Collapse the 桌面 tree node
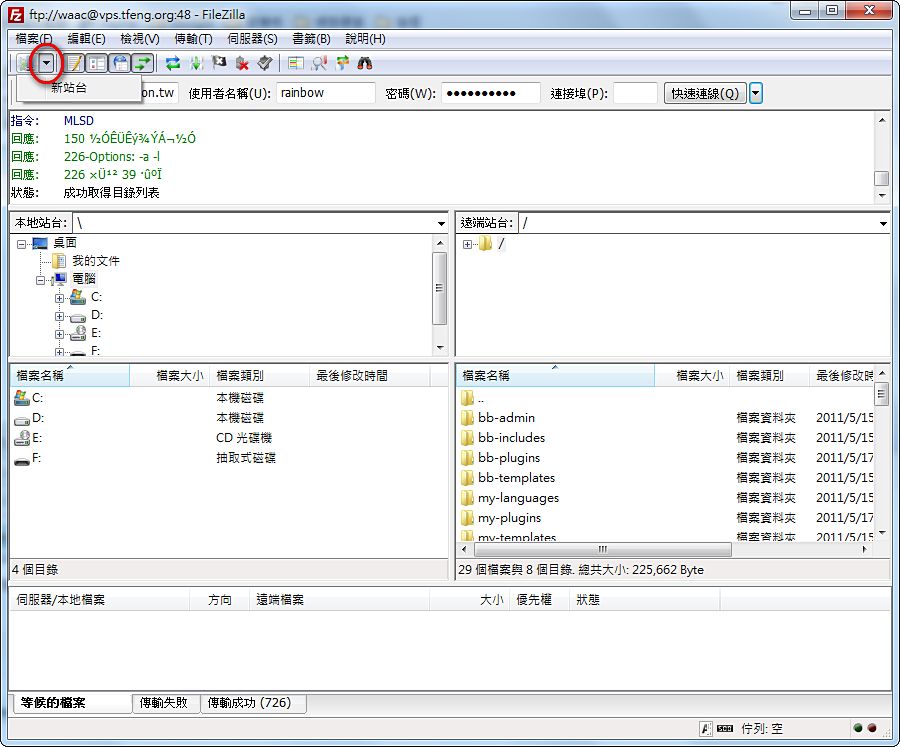 click(21, 244)
